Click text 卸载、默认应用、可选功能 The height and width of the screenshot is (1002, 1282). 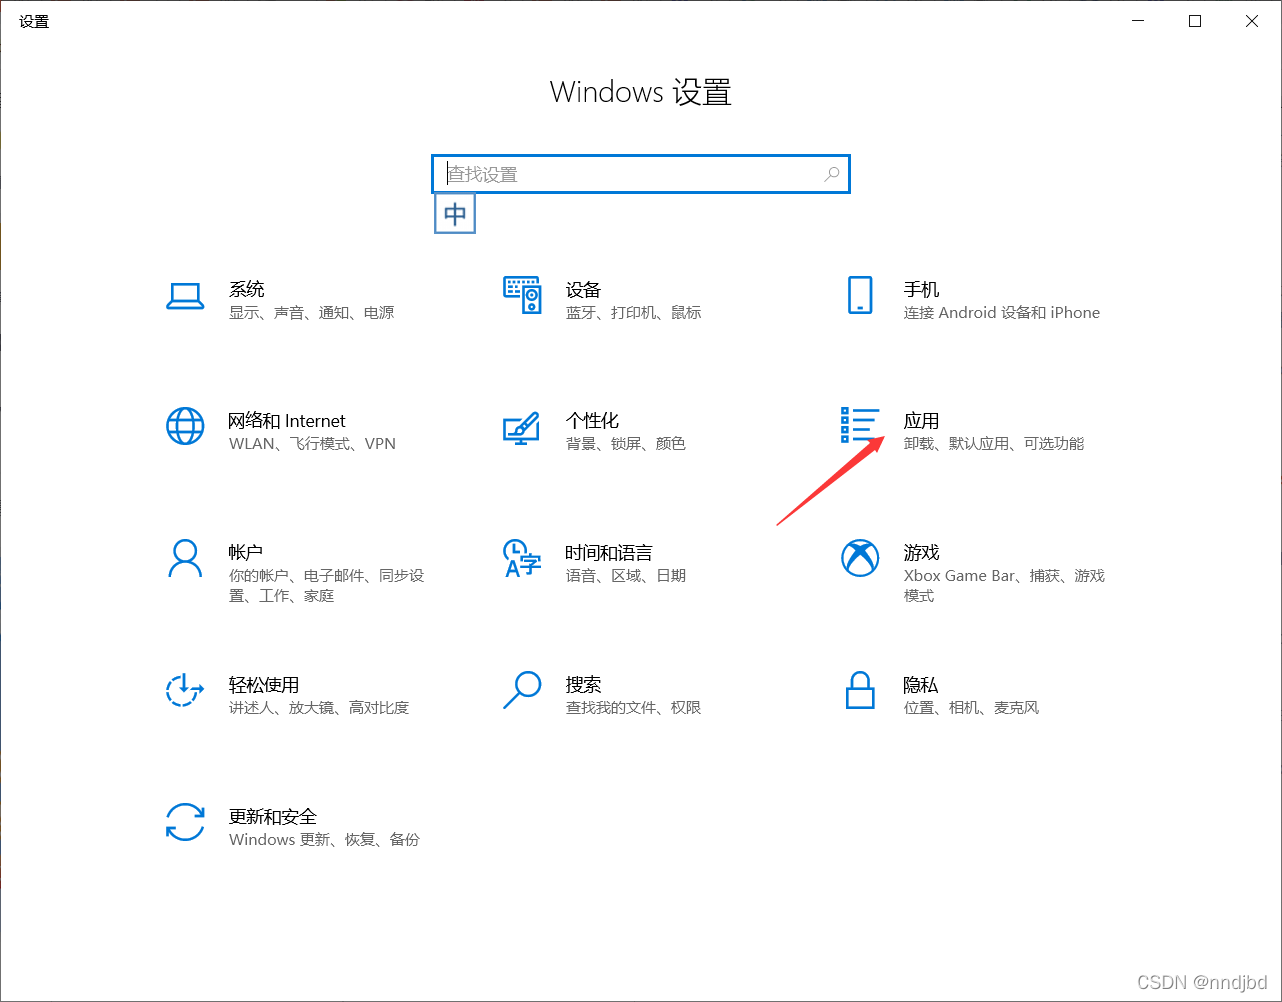994,444
